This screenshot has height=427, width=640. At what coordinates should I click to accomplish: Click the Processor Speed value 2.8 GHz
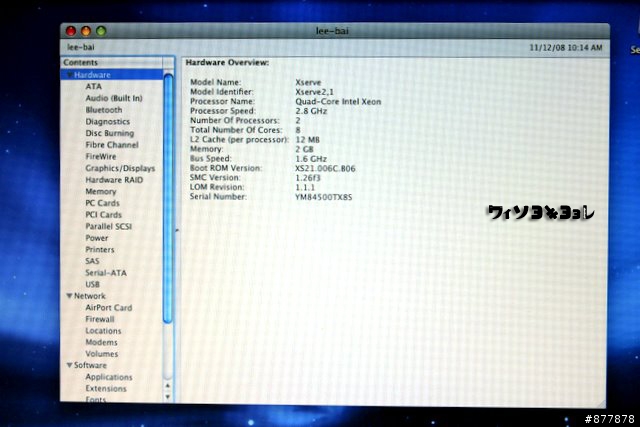pos(311,111)
